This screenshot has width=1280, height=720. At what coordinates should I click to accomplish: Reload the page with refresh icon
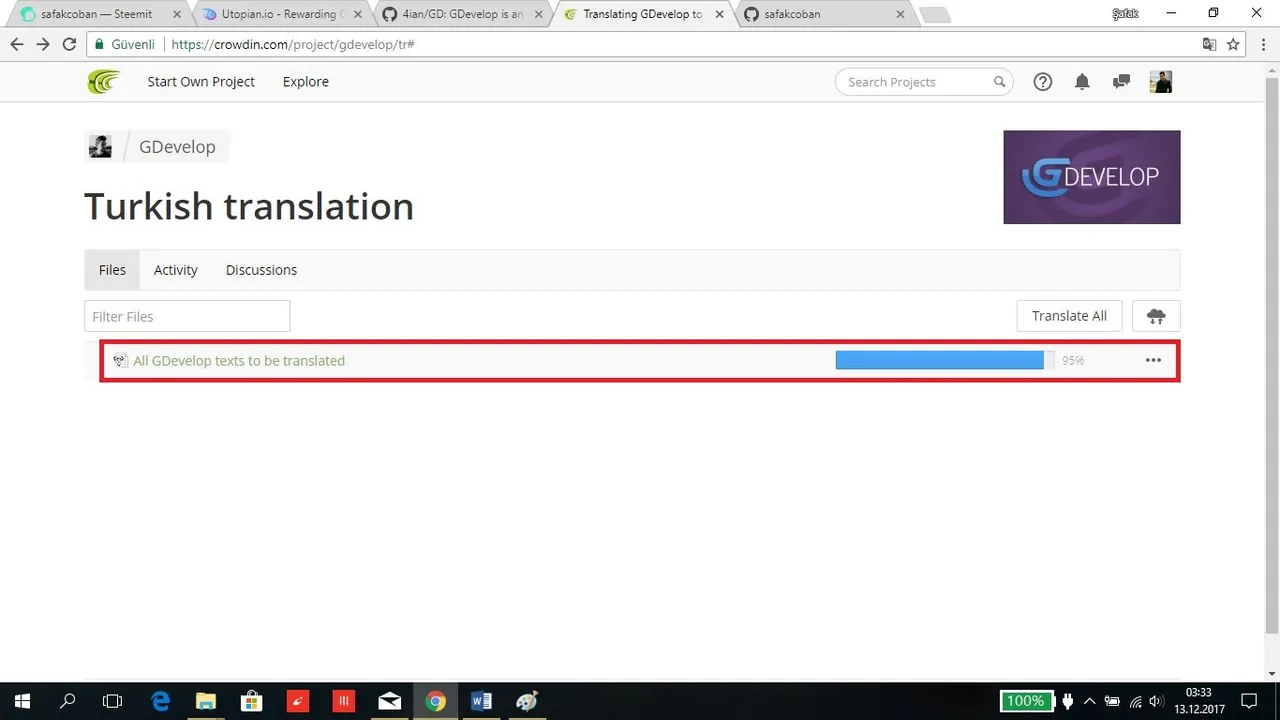coord(69,45)
